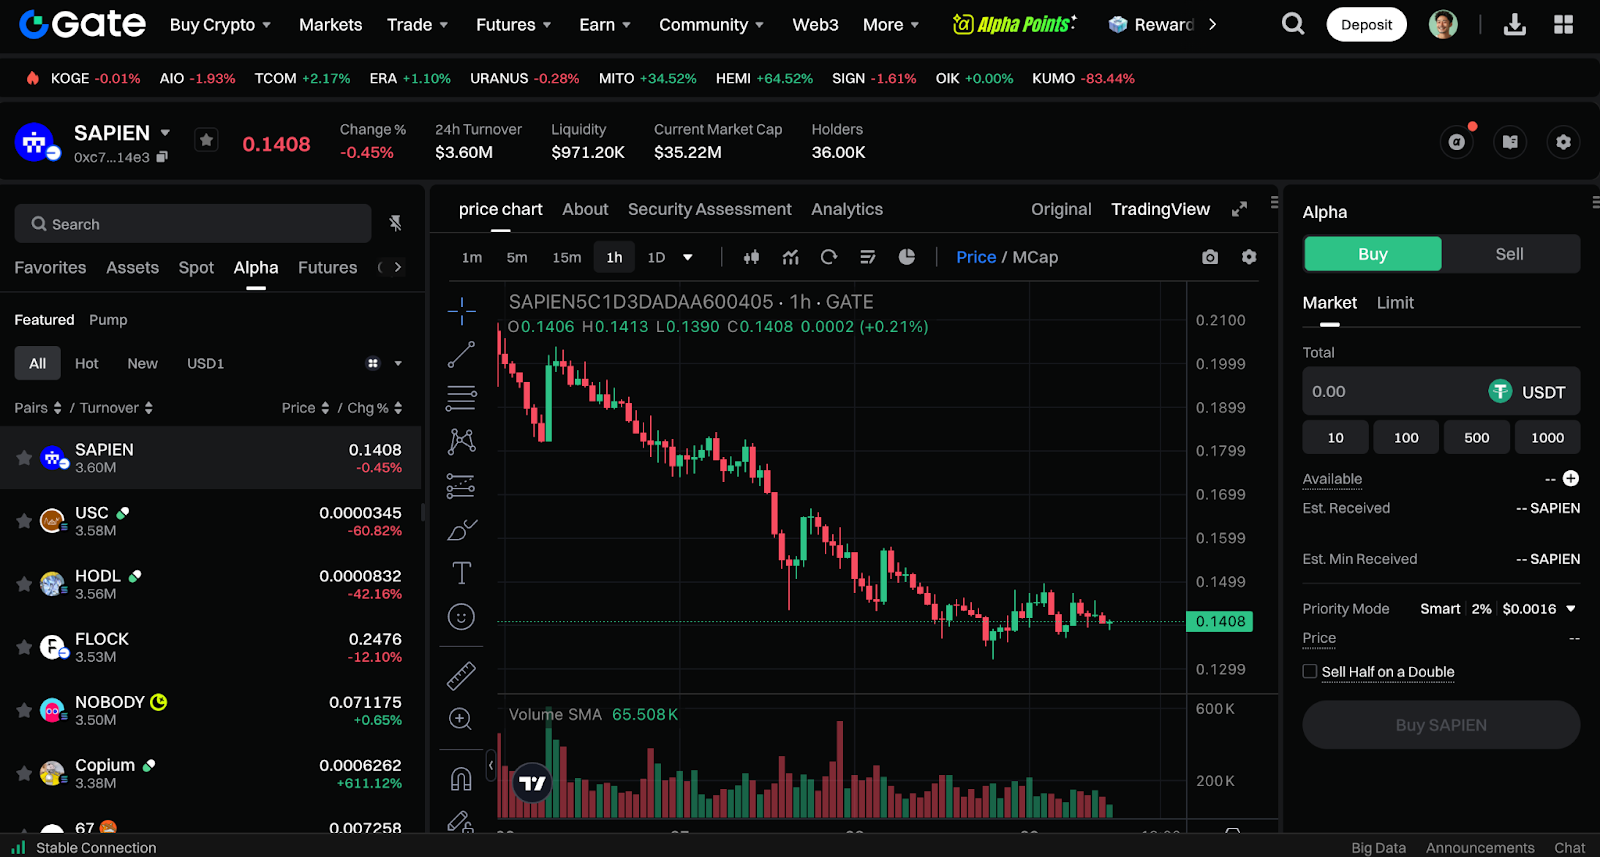The image size is (1600, 857).
Task: Select the 15m timeframe
Action: coord(566,257)
